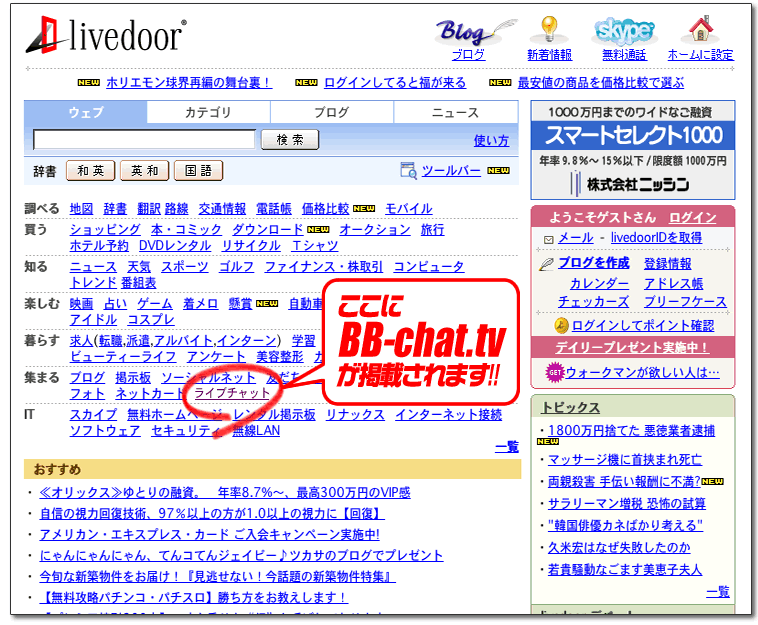This screenshot has height=625, width=758.
Task: Click 一覧 link under トピックス
Action: pos(718,592)
